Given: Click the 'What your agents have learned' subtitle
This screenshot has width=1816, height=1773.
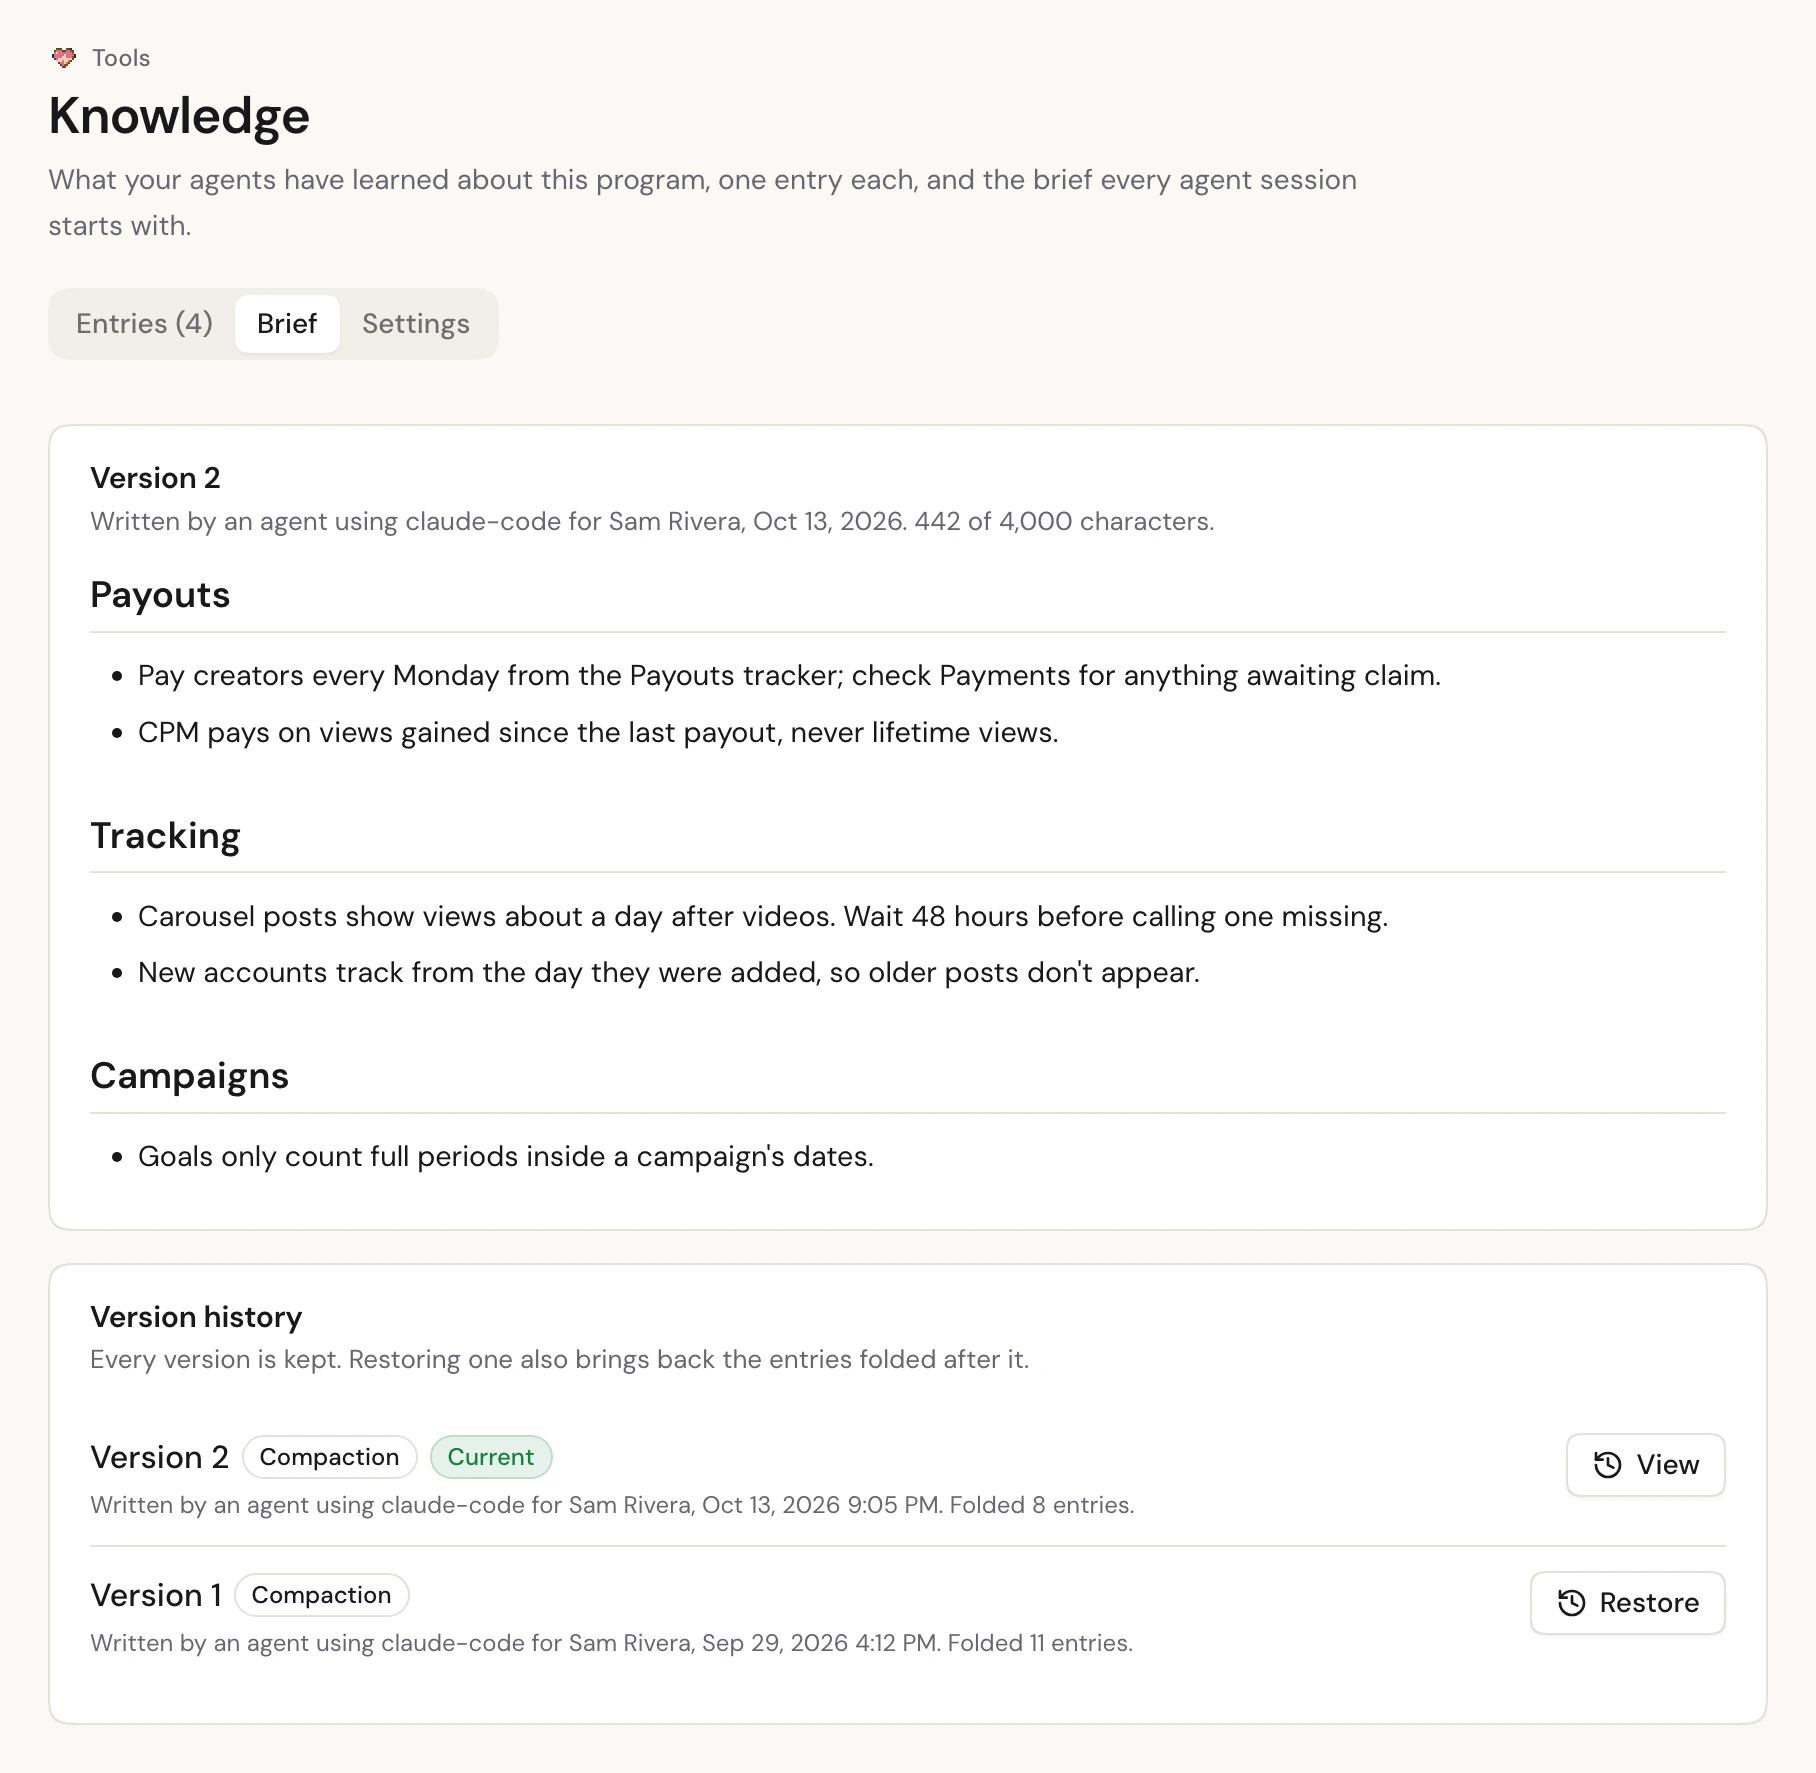Looking at the screenshot, I should tap(703, 203).
